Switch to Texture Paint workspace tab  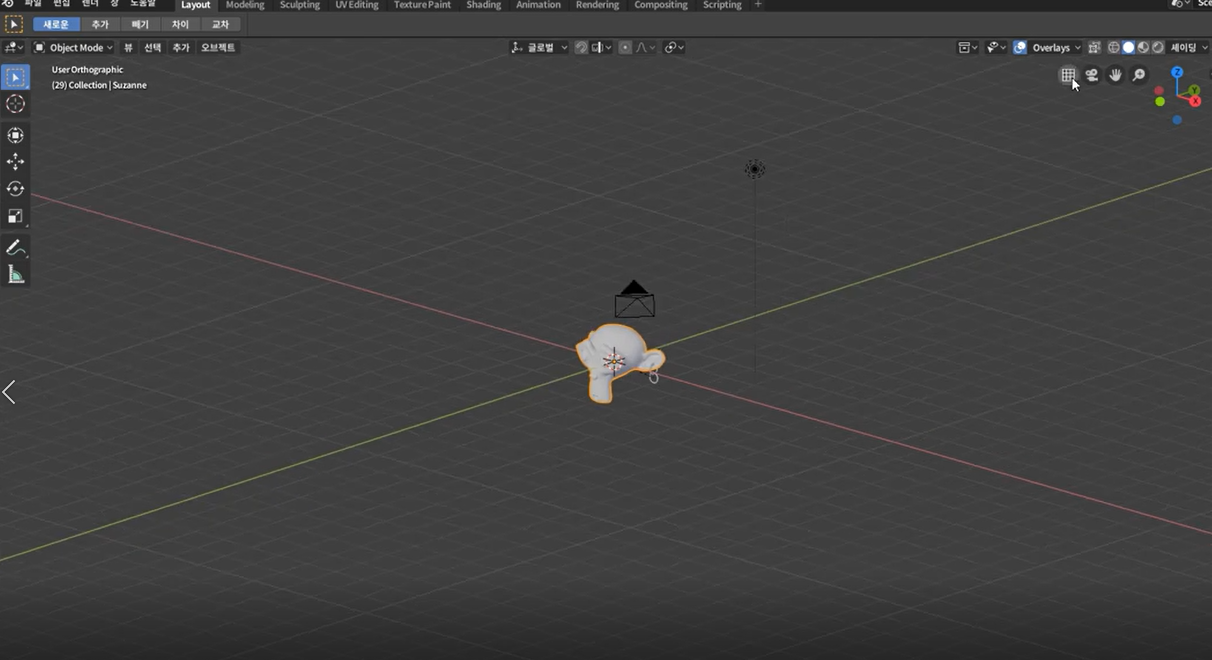click(422, 5)
